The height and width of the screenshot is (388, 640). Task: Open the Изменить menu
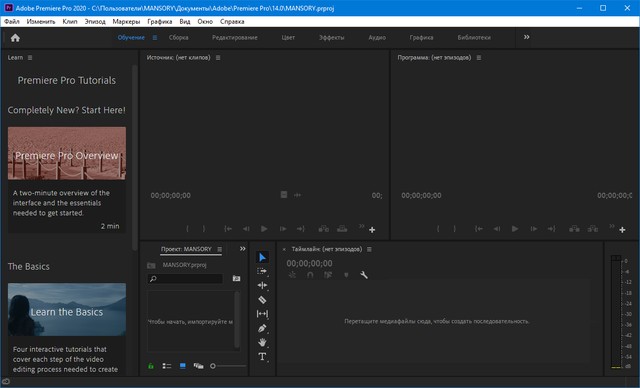41,22
